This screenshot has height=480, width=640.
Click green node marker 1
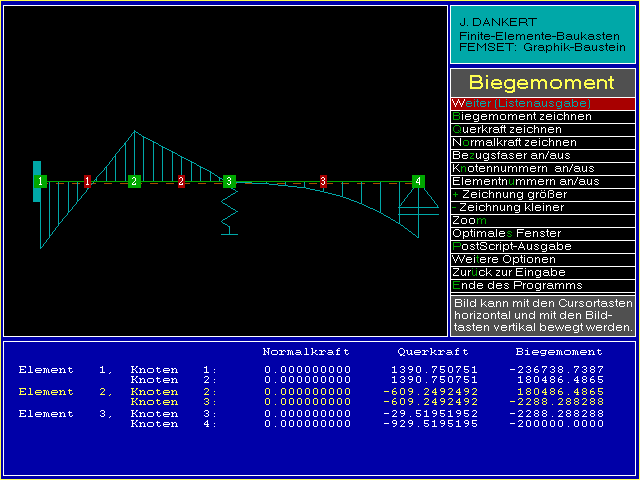coord(41,181)
